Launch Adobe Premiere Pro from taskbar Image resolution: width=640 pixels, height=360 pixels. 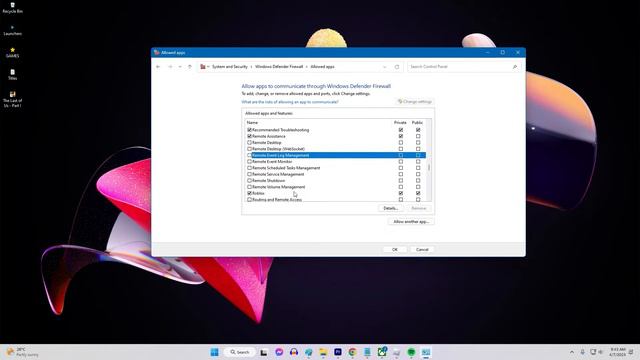(x=338, y=352)
